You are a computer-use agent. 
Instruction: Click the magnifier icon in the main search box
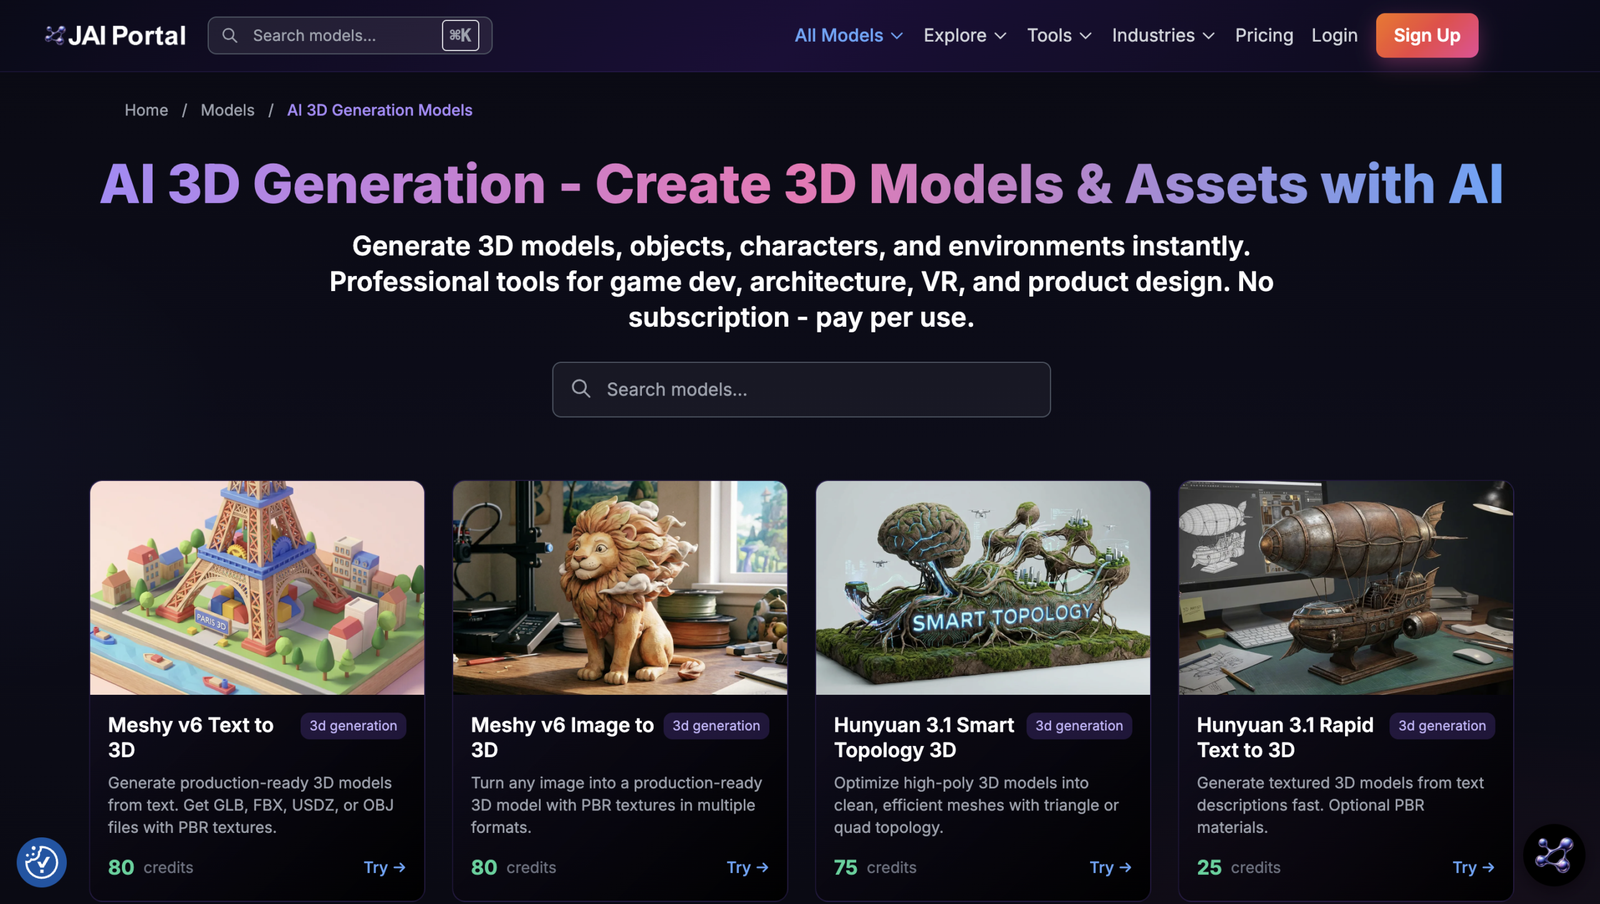point(581,389)
